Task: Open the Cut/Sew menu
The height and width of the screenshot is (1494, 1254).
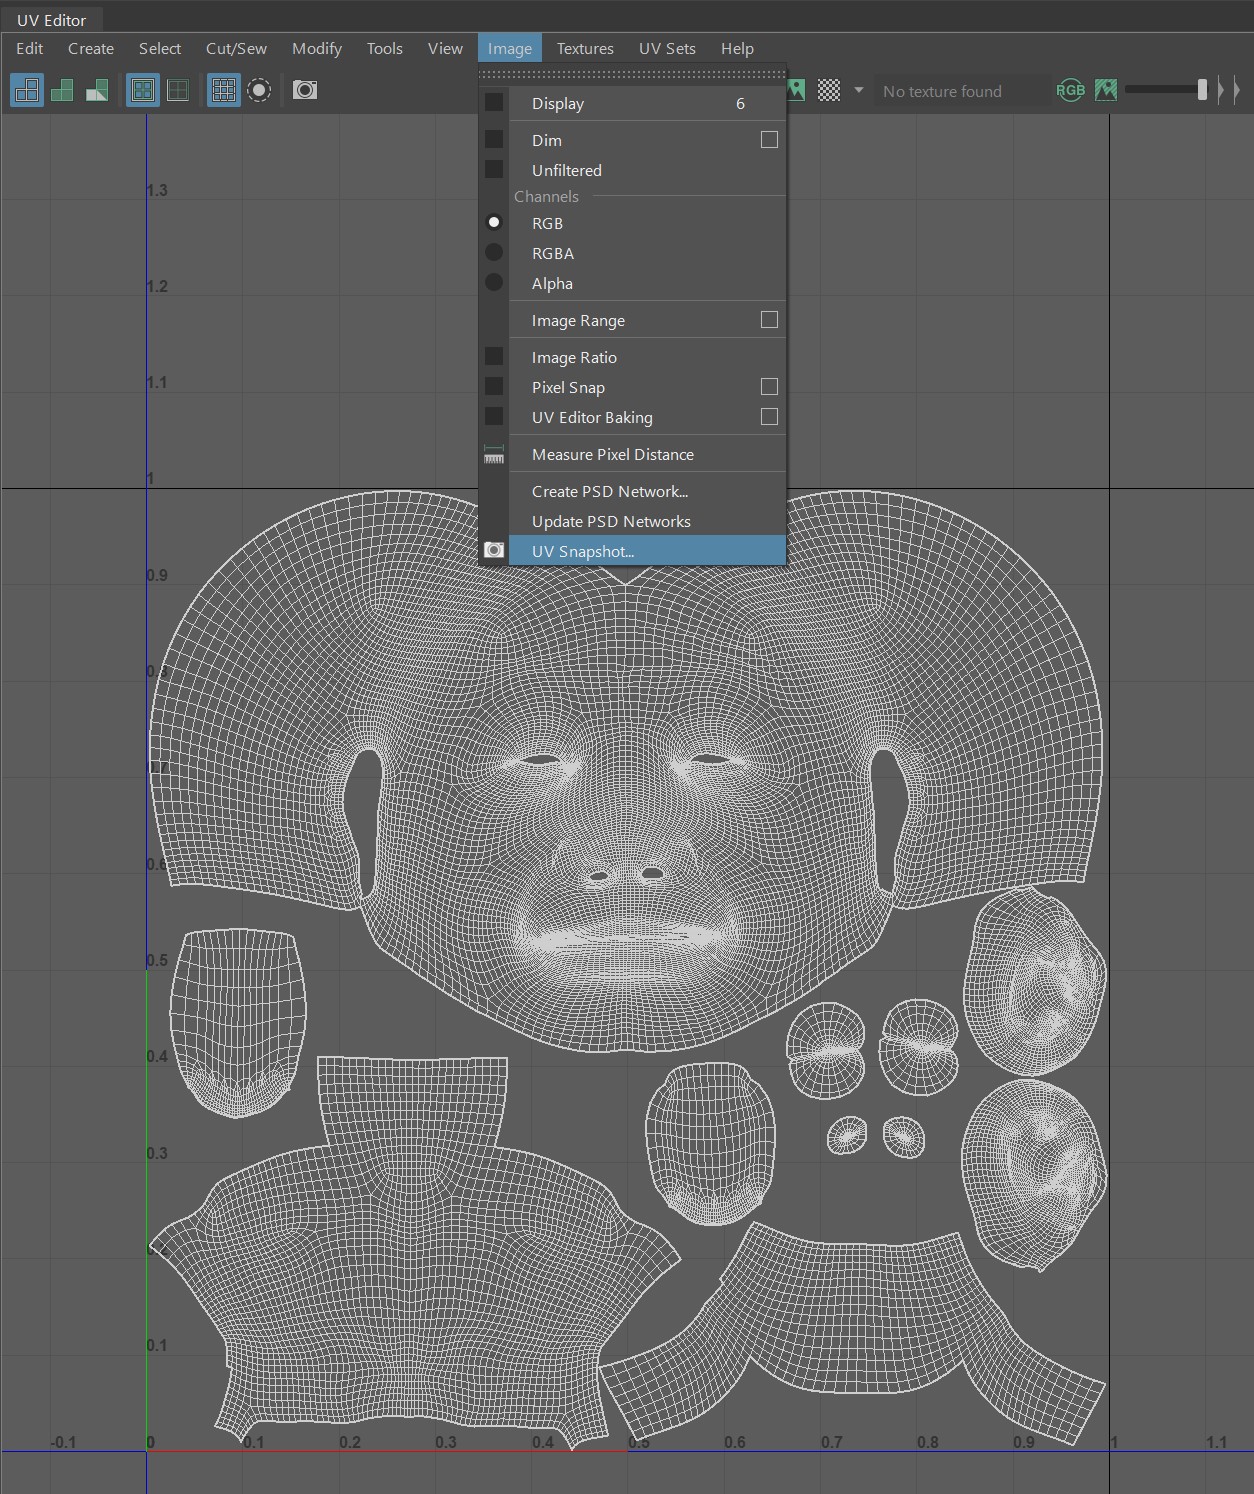Action: (236, 48)
